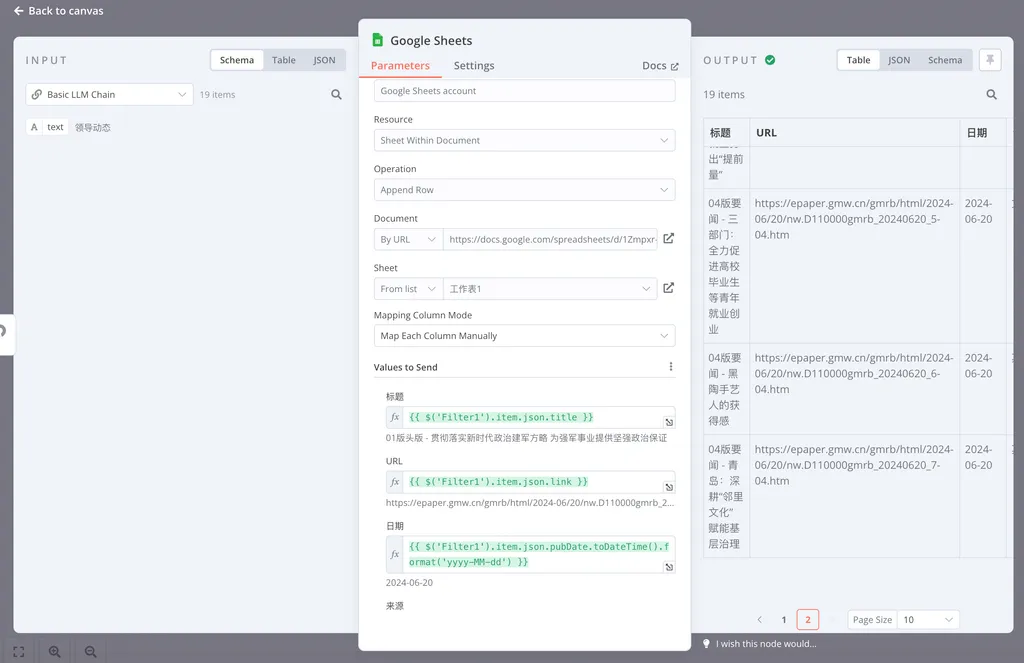Open the output panel search icon
1024x663 pixels.
tap(991, 95)
